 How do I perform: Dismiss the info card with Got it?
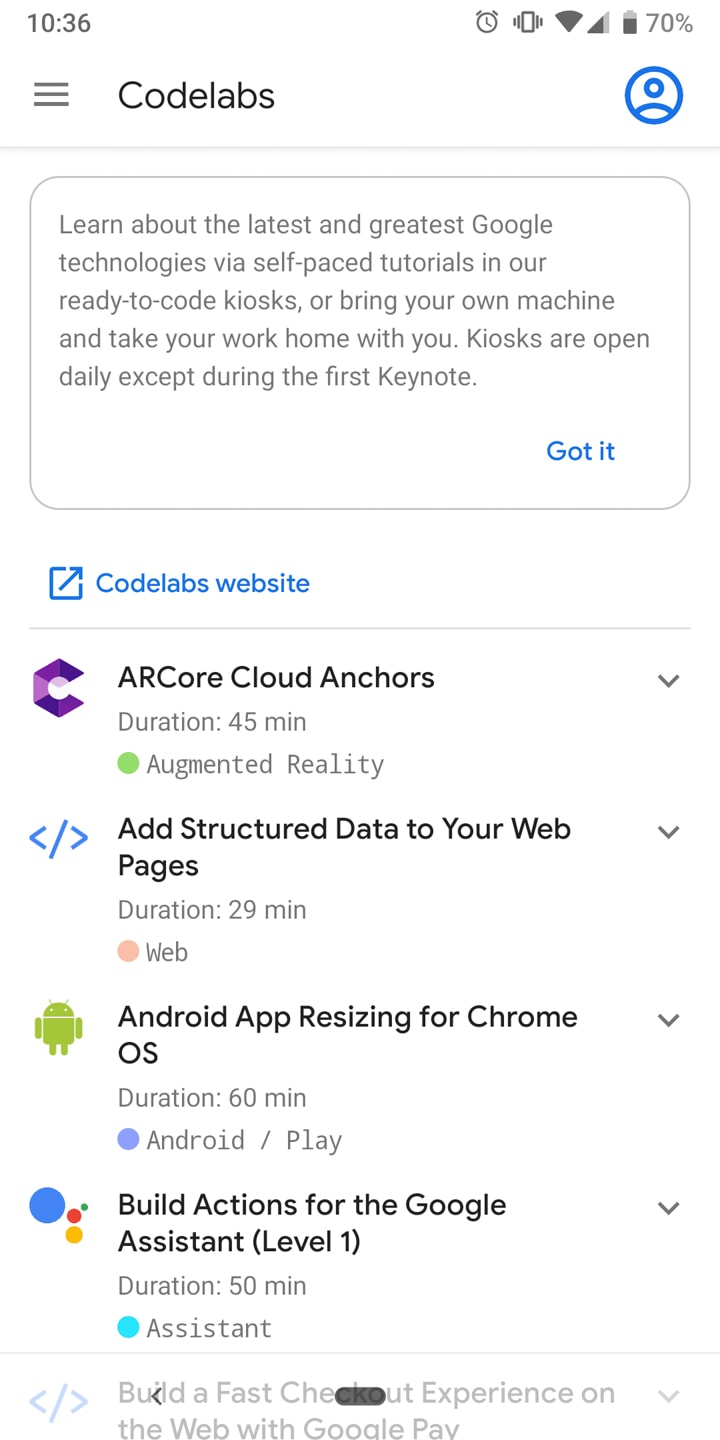[580, 451]
